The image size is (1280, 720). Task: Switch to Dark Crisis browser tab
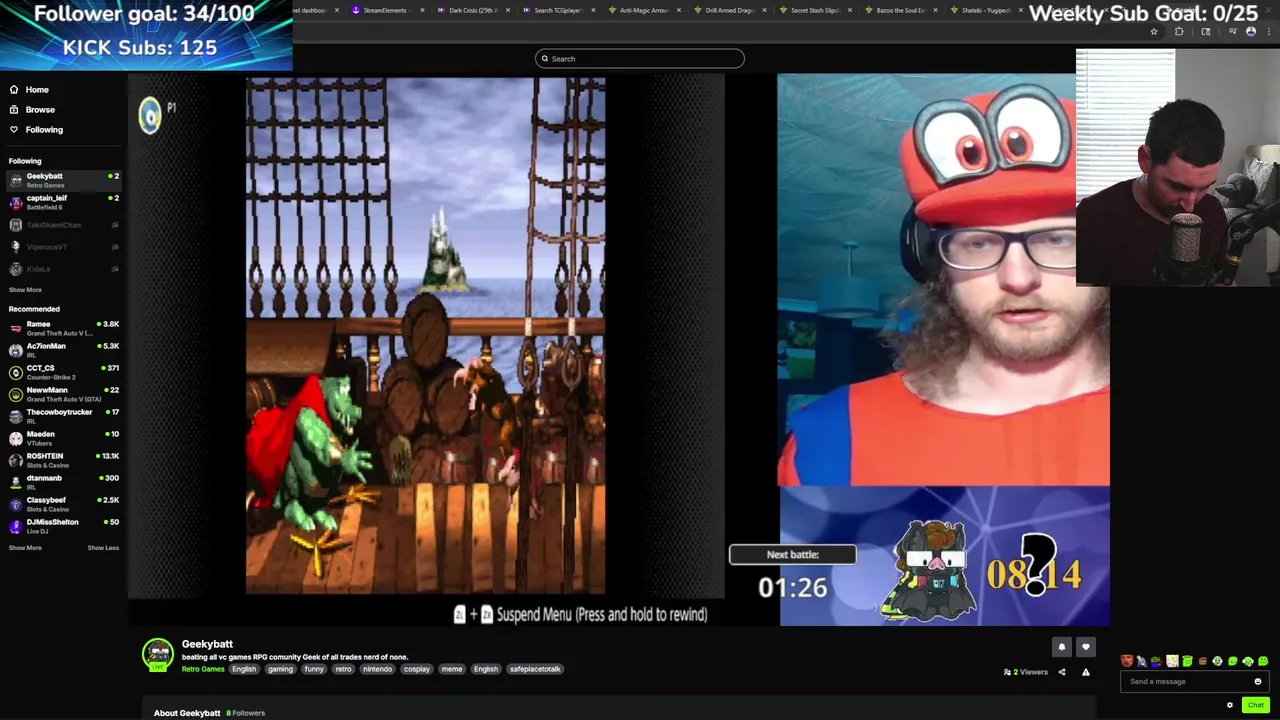(x=470, y=10)
